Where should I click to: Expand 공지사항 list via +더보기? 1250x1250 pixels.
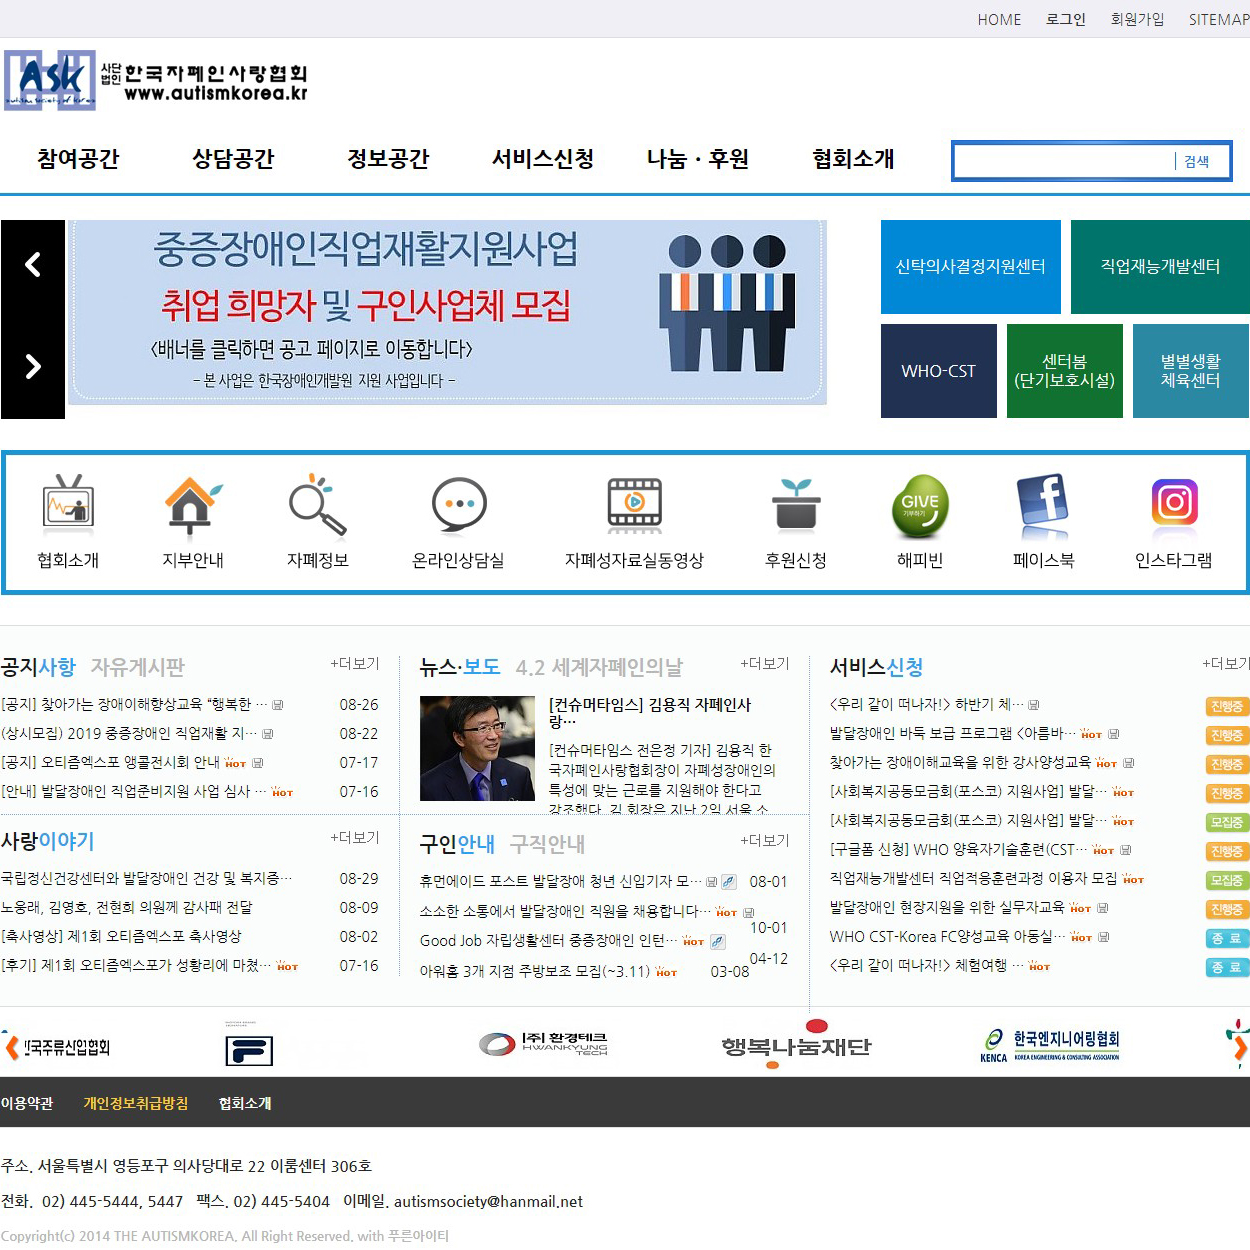click(x=355, y=664)
